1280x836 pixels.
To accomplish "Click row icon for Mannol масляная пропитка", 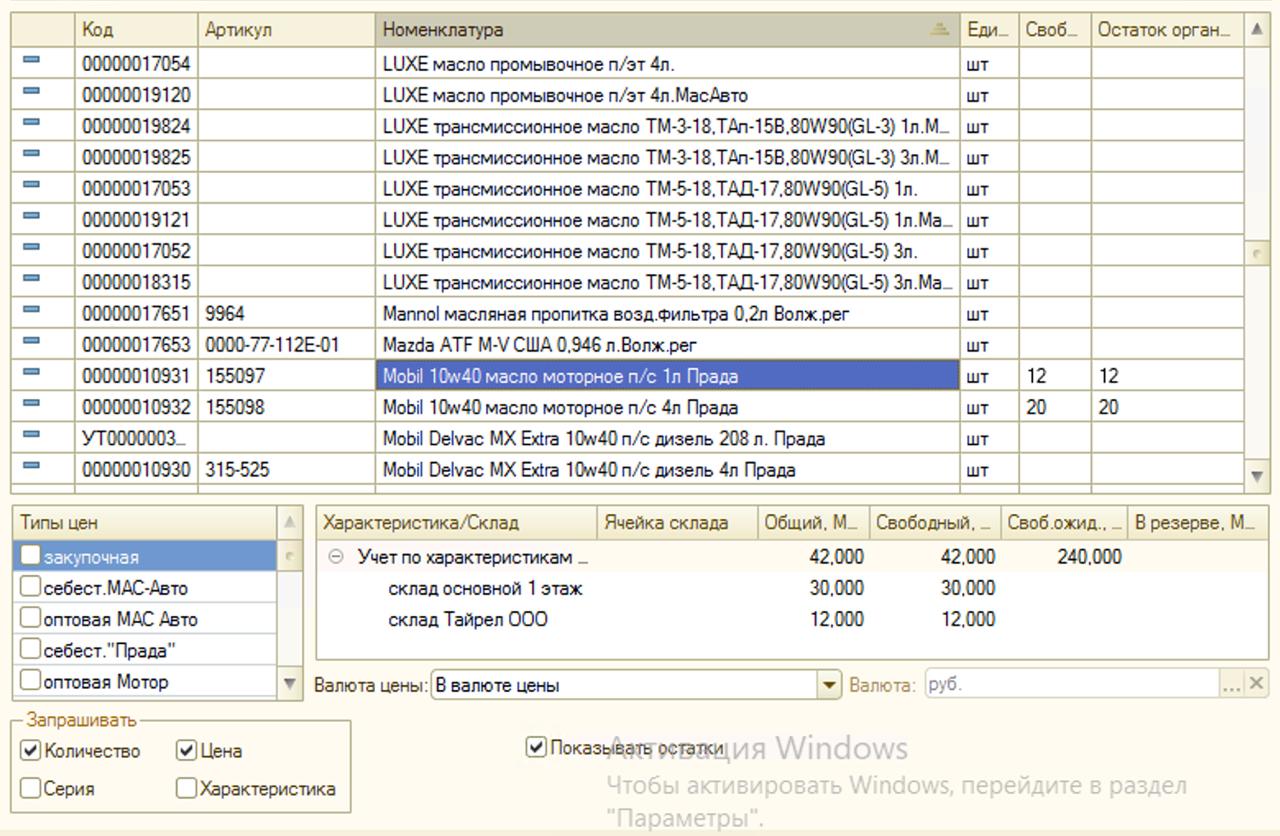I will (31, 311).
